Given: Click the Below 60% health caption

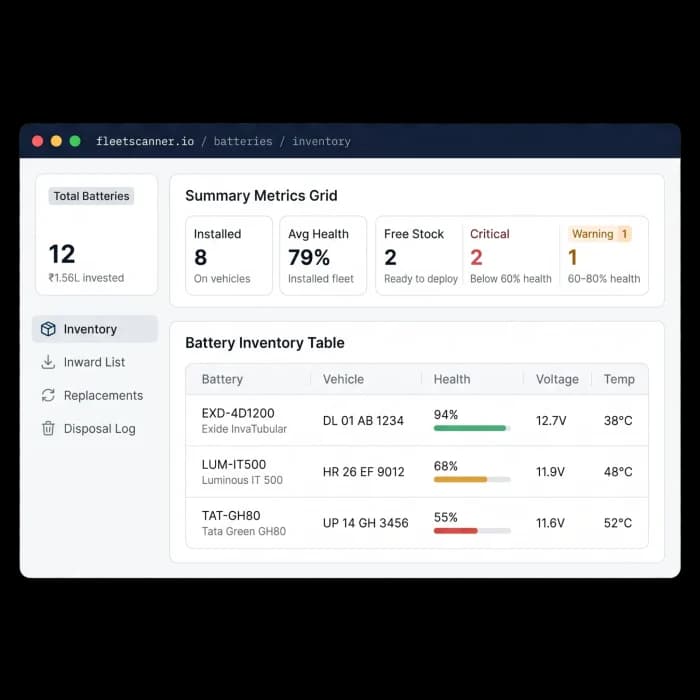Looking at the screenshot, I should tap(511, 279).
